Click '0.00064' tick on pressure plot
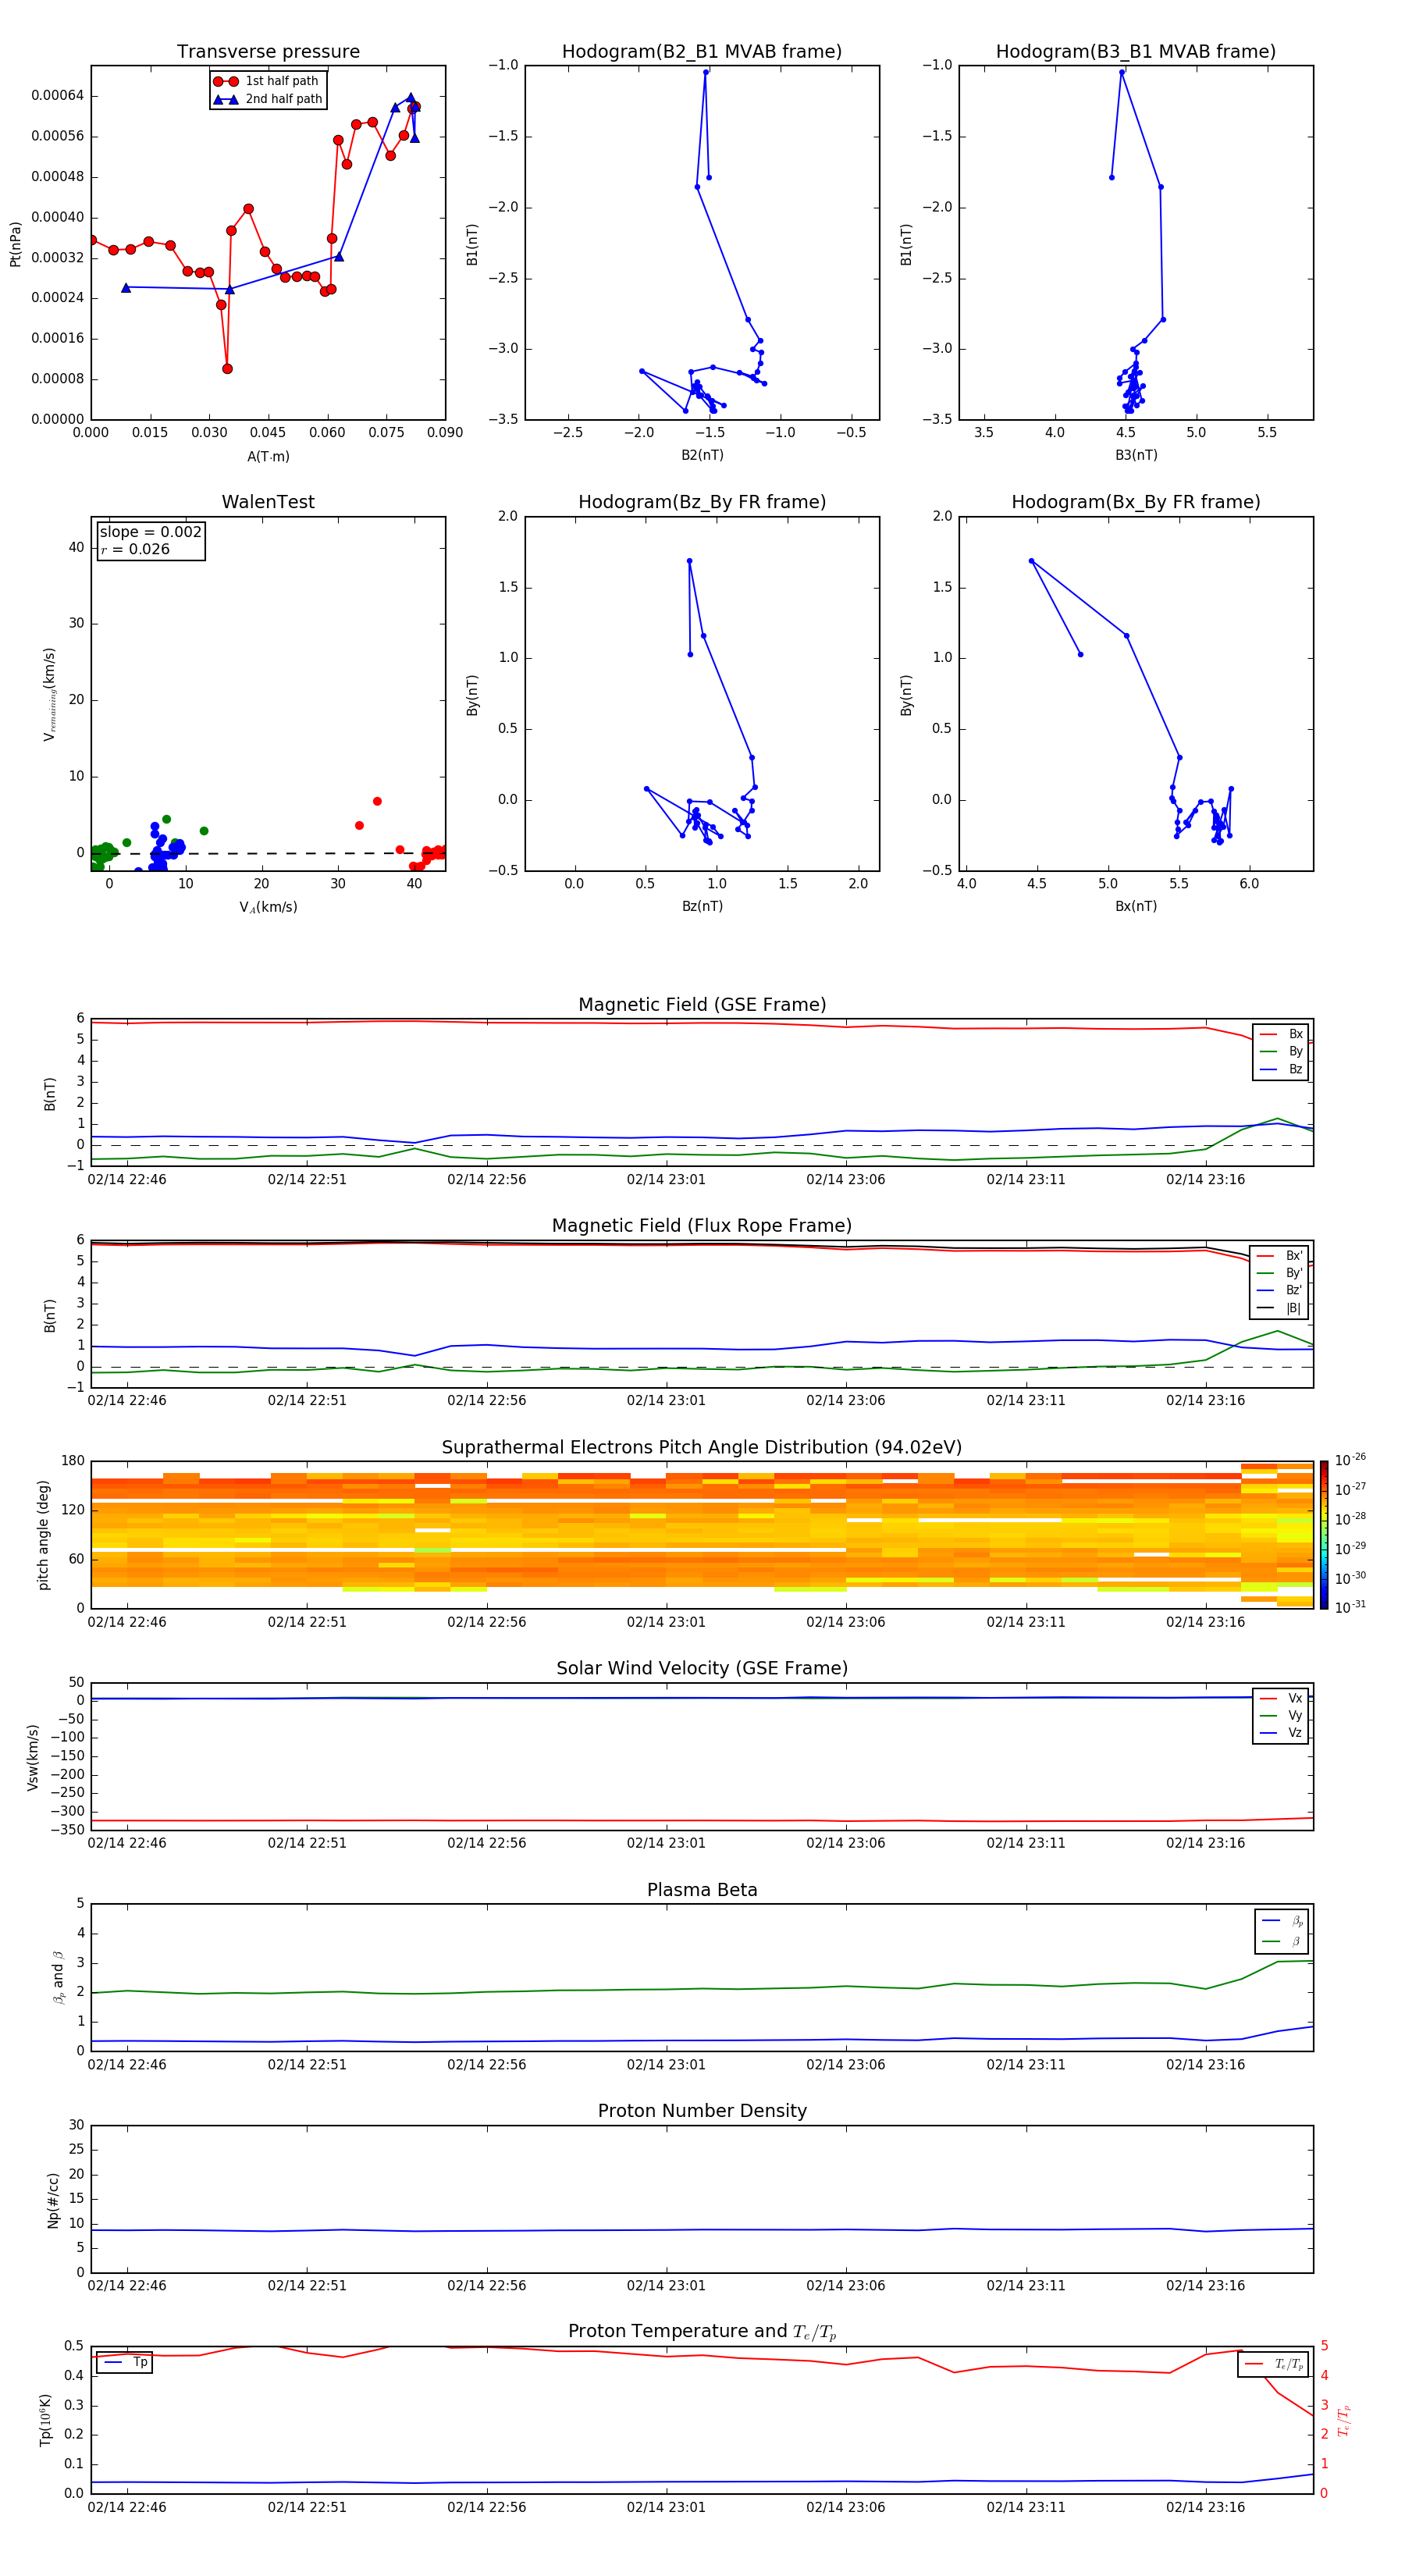This screenshot has height=2576, width=1405. (x=57, y=96)
